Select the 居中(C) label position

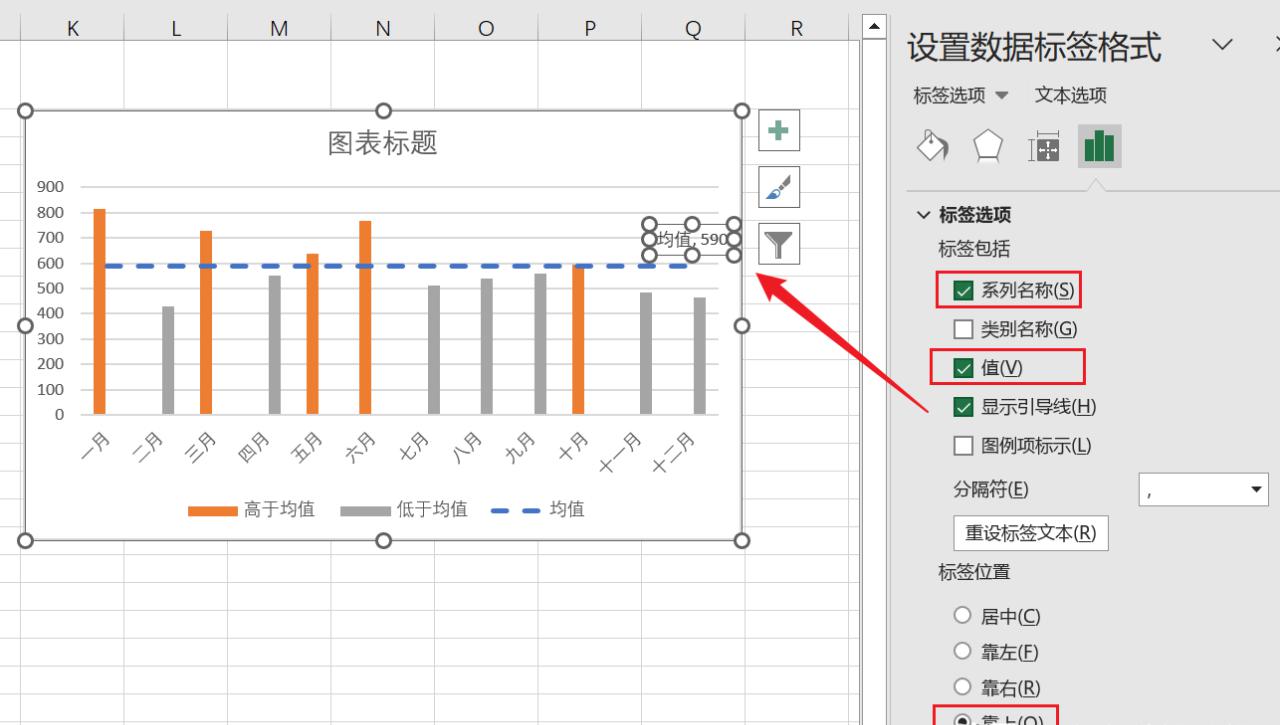(963, 616)
